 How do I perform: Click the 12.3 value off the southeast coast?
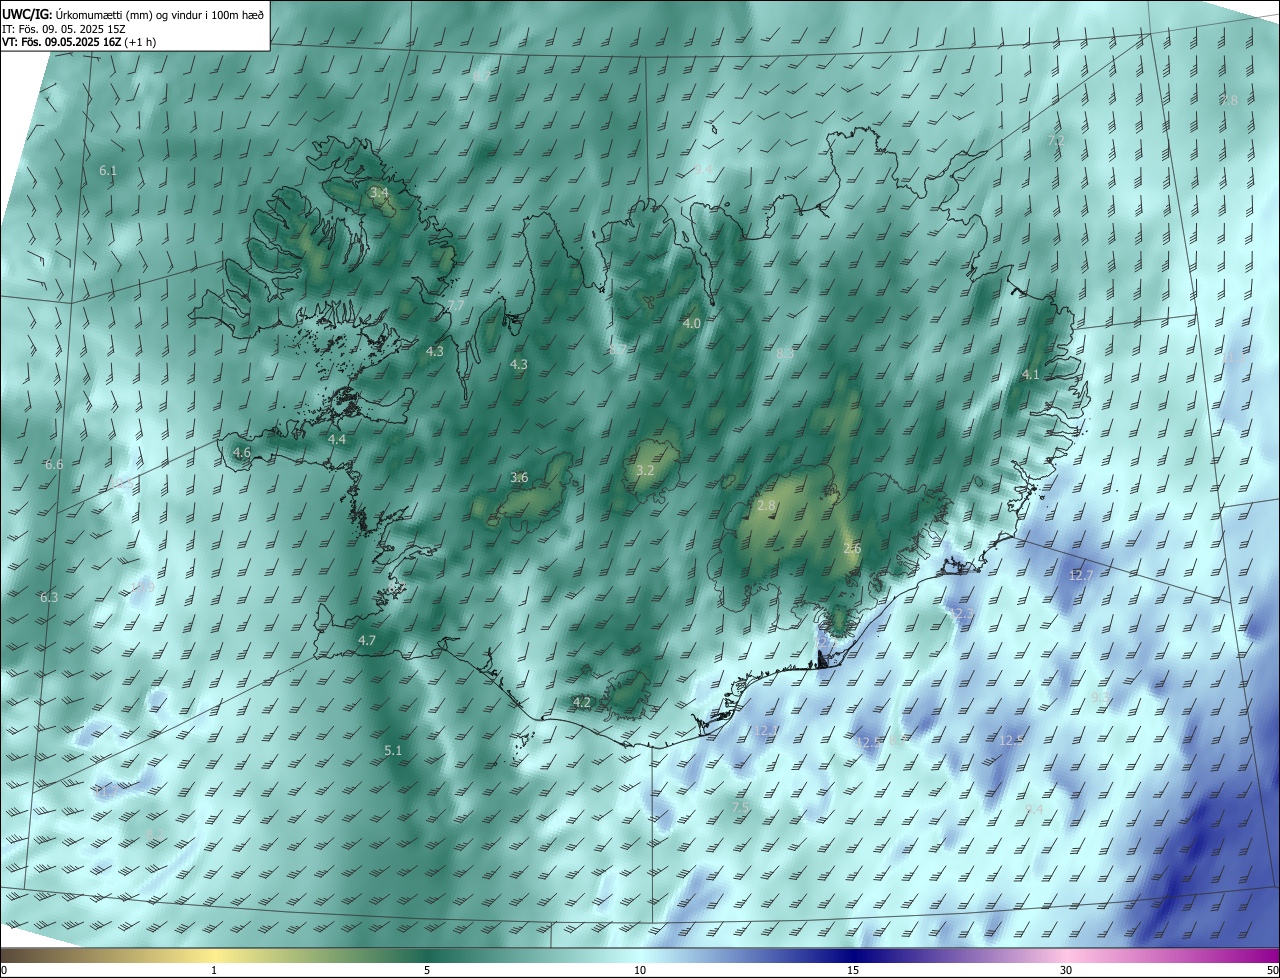(x=961, y=613)
